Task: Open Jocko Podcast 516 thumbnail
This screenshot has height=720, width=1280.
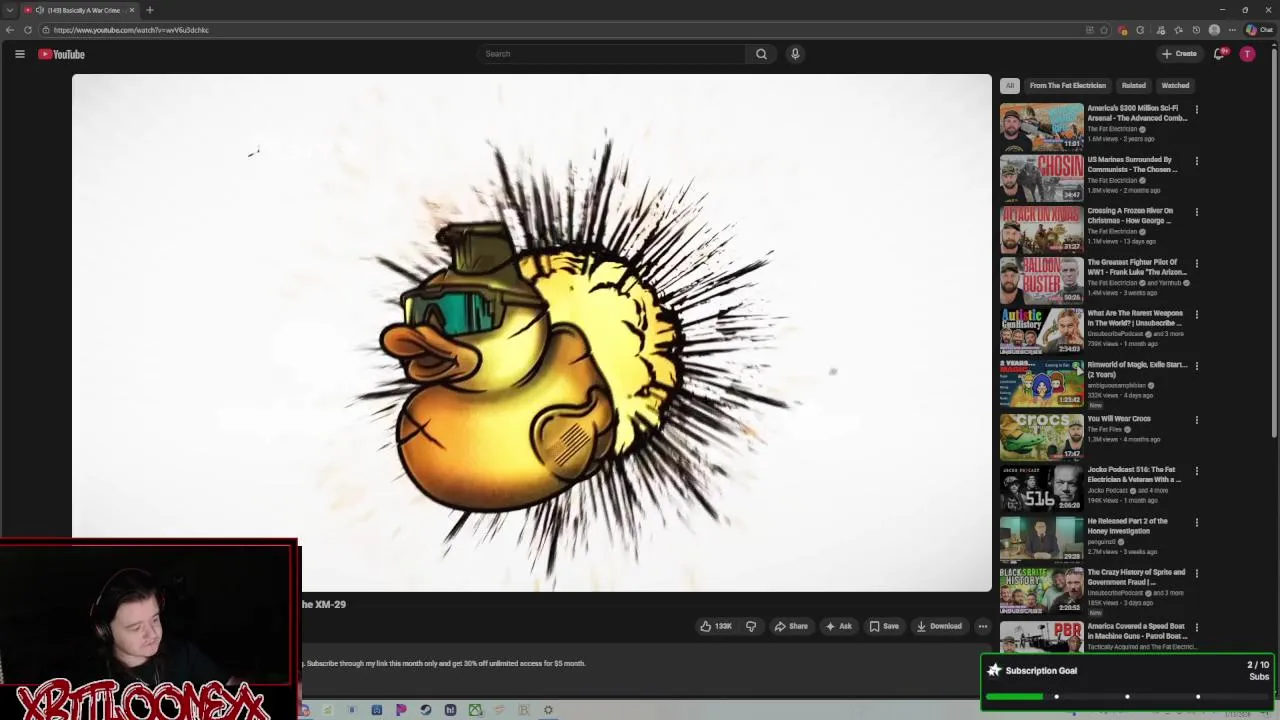Action: (x=1041, y=488)
